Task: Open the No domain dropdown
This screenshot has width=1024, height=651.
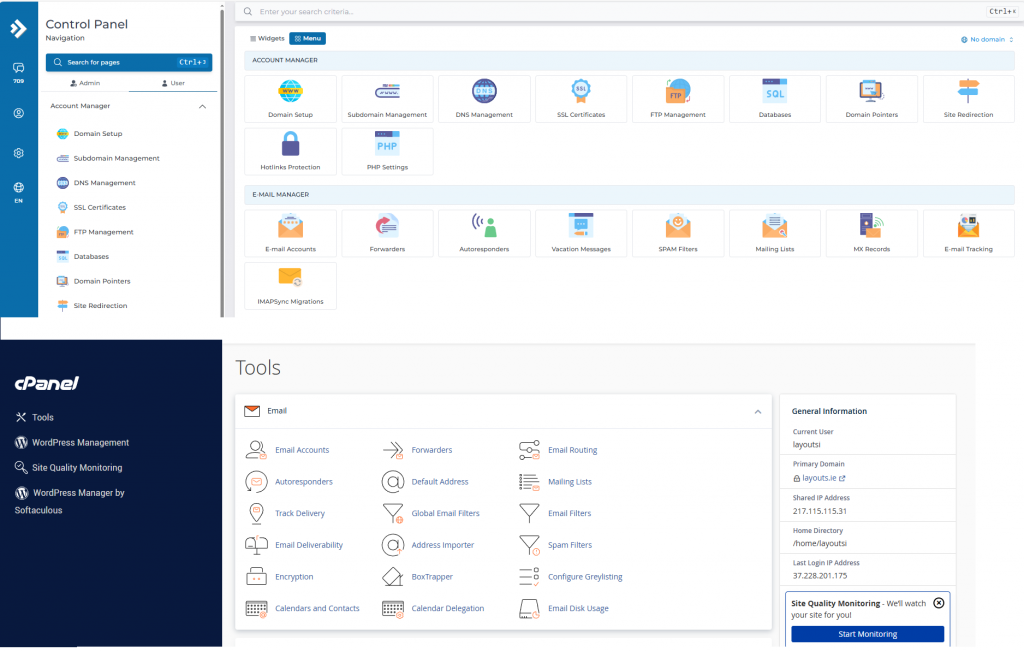Action: click(987, 39)
